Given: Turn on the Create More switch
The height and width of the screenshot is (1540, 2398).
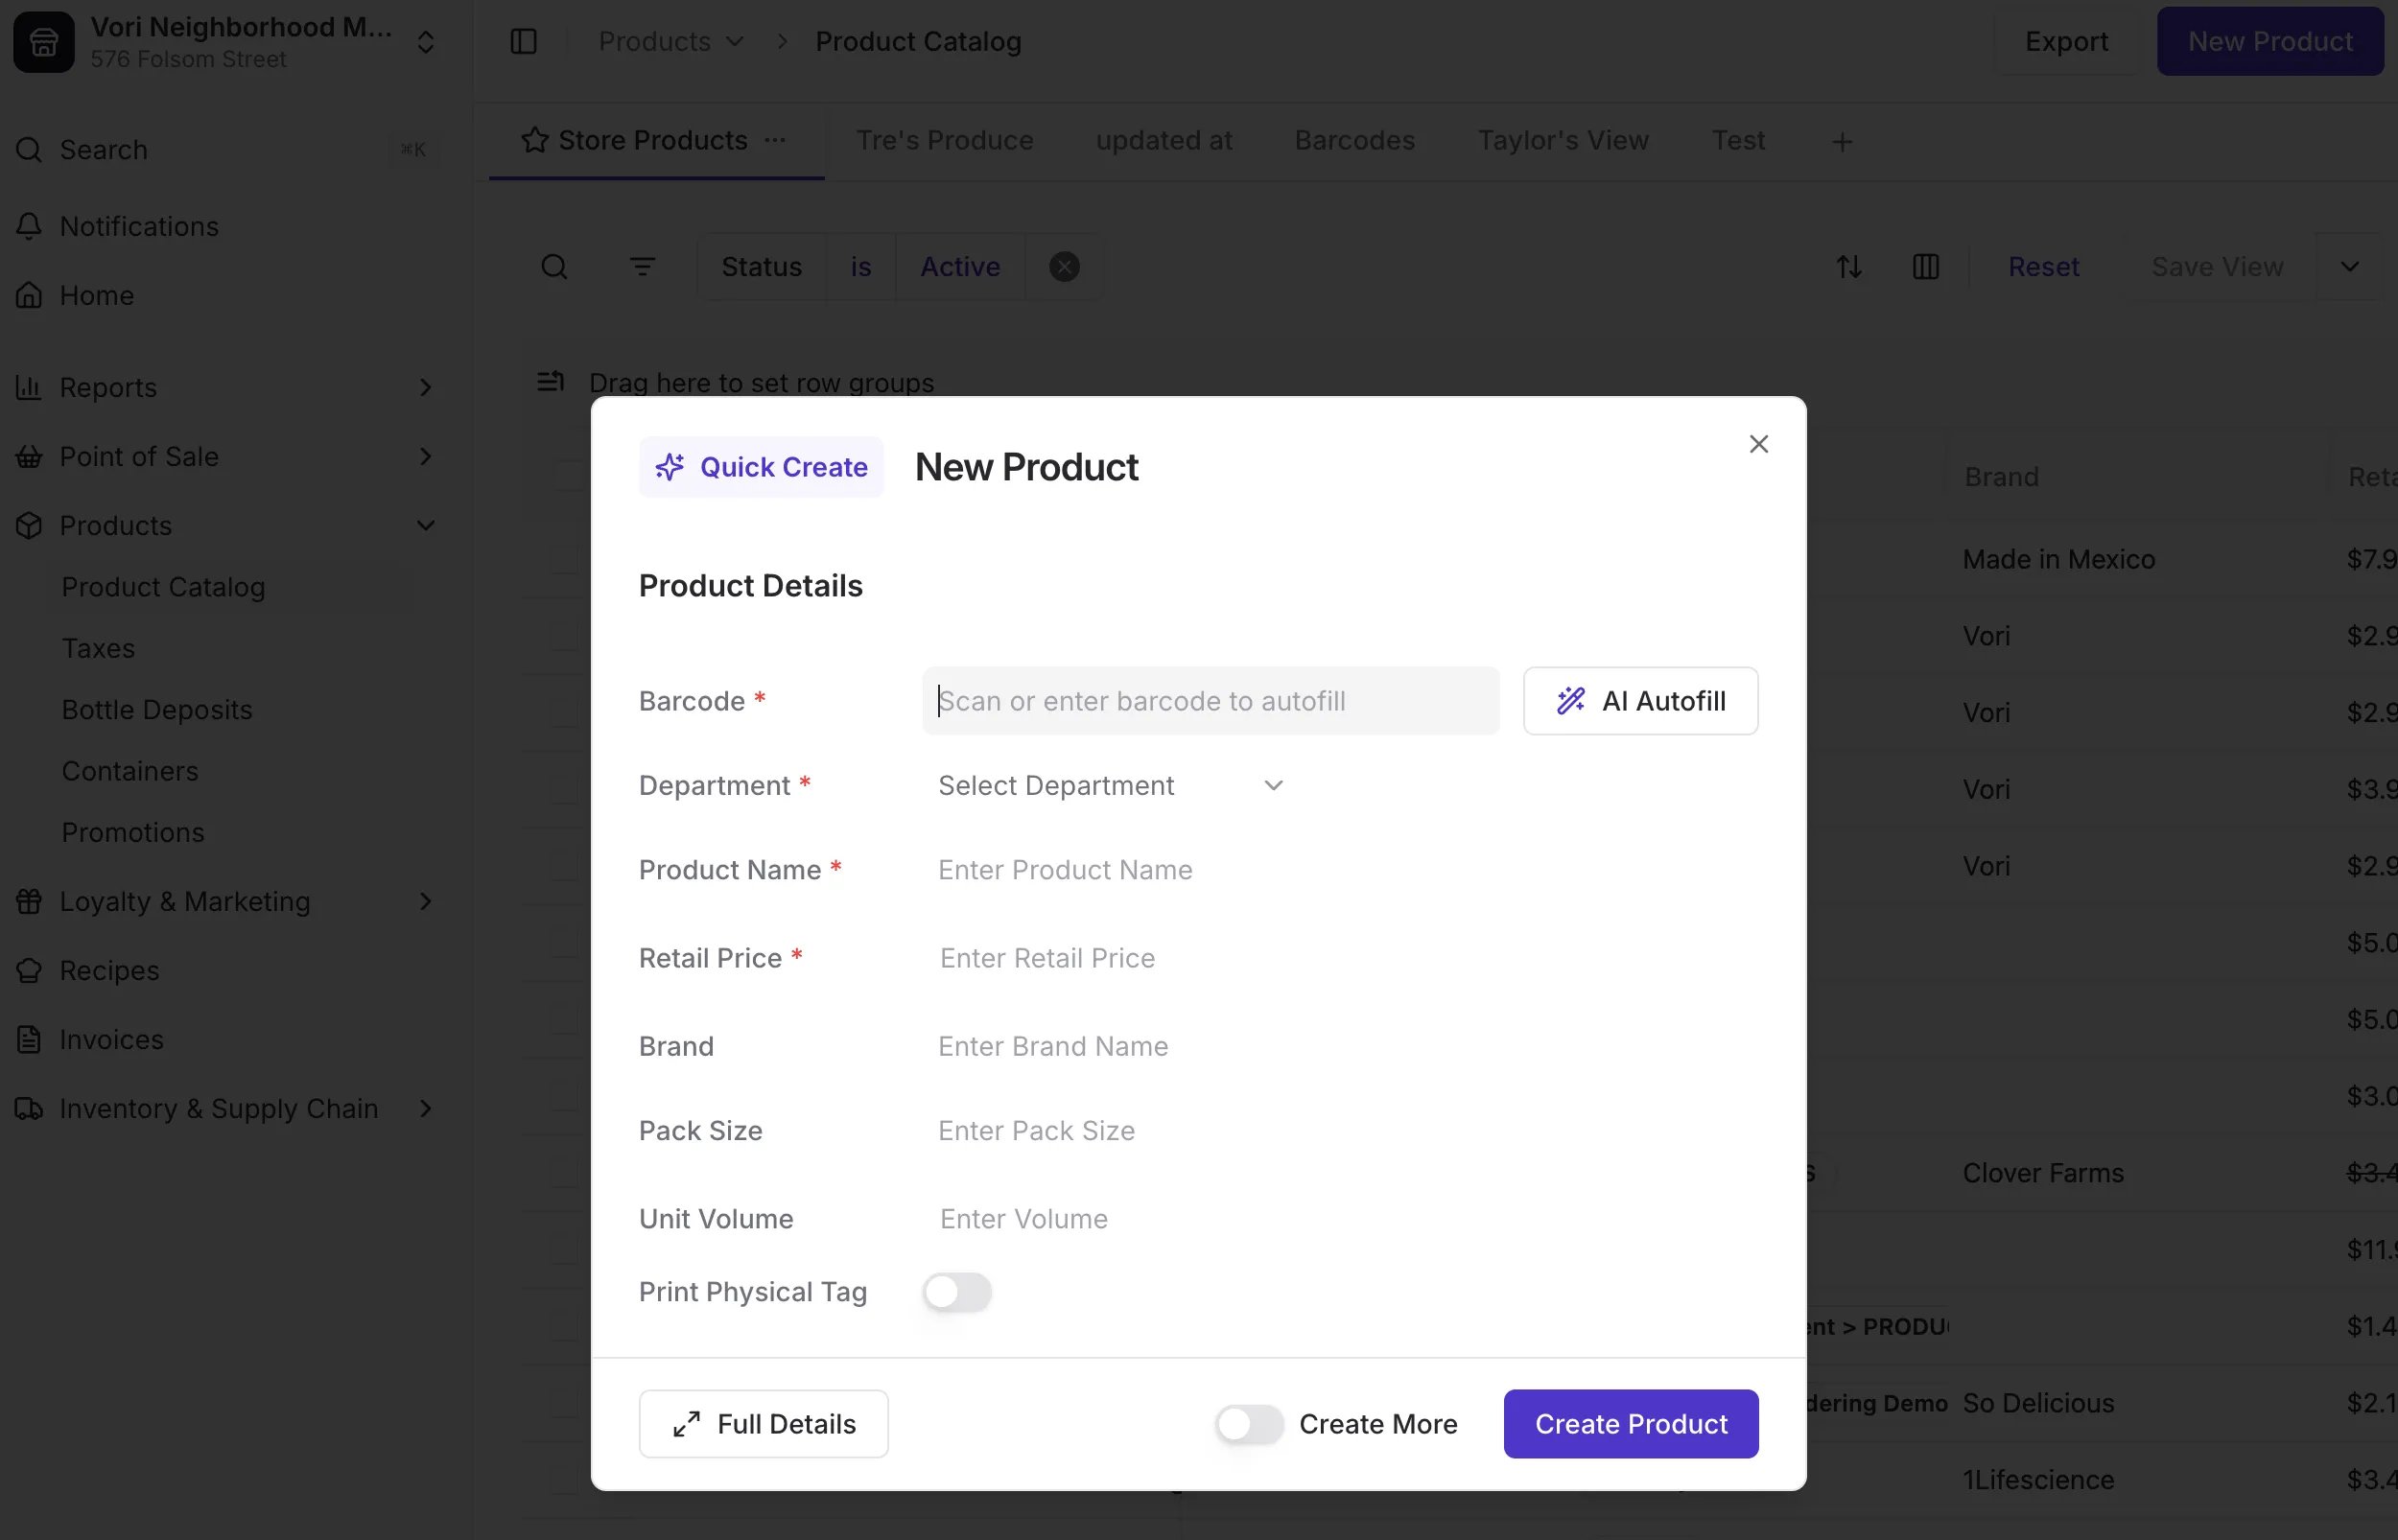Looking at the screenshot, I should [x=1249, y=1424].
